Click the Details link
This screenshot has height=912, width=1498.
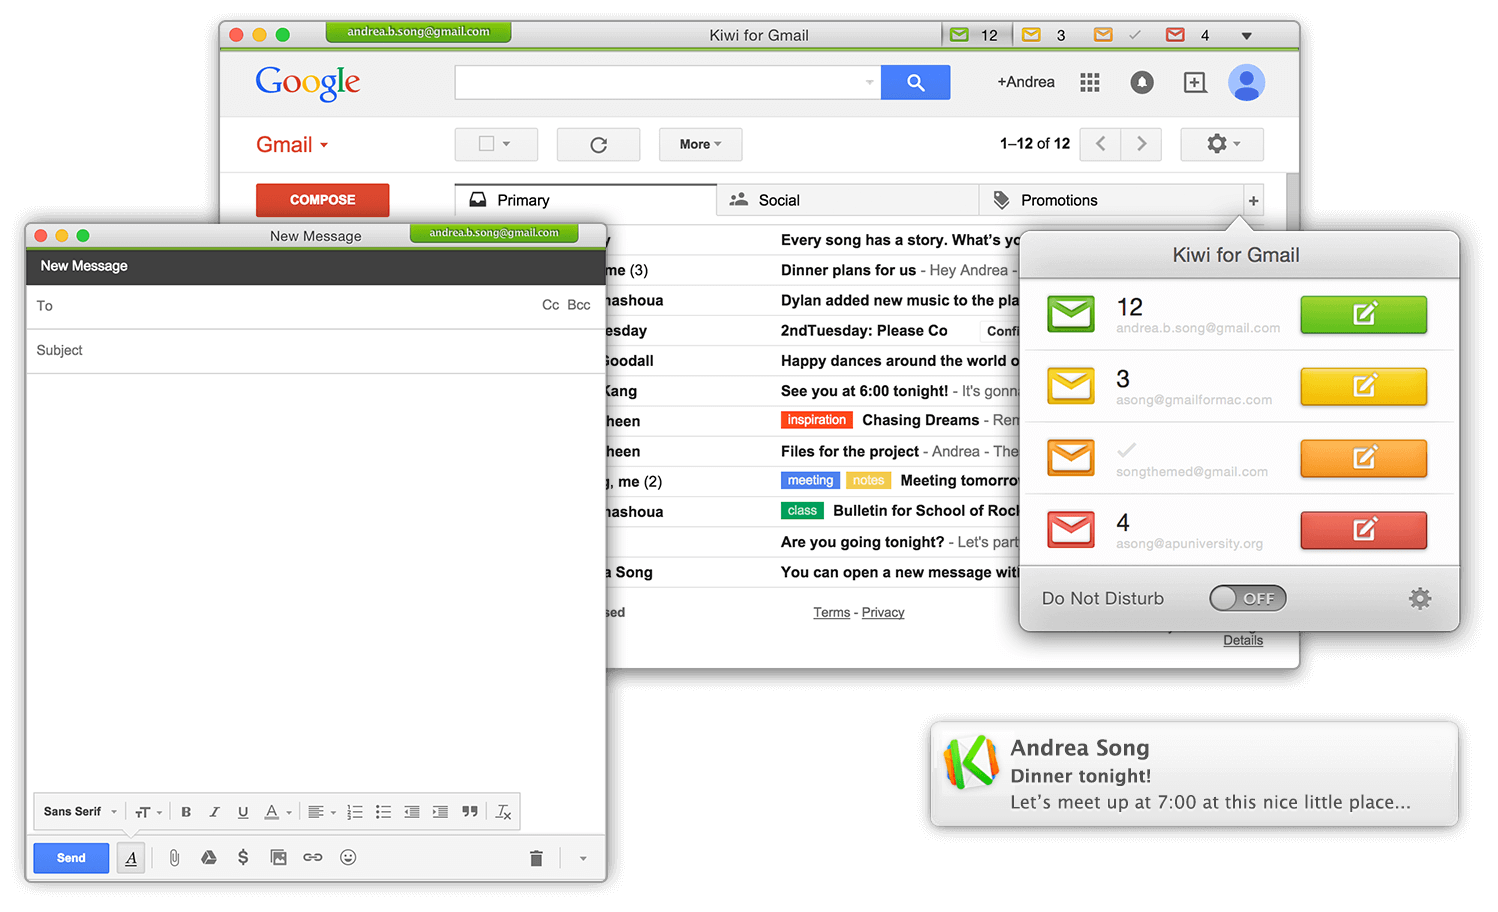(1243, 640)
